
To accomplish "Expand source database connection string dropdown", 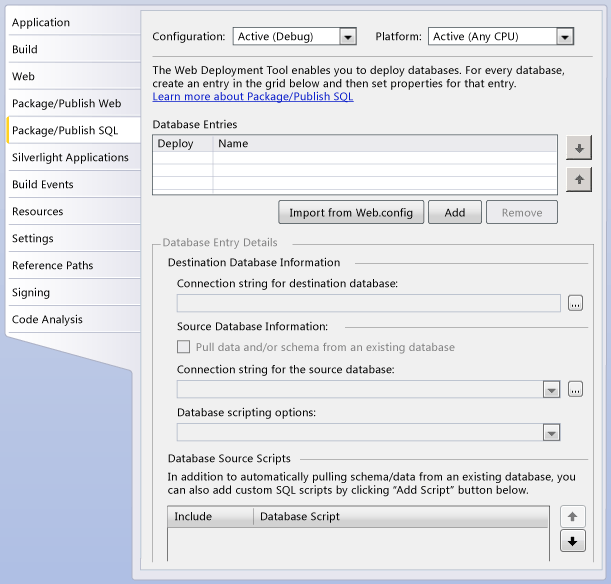I will coord(551,390).
